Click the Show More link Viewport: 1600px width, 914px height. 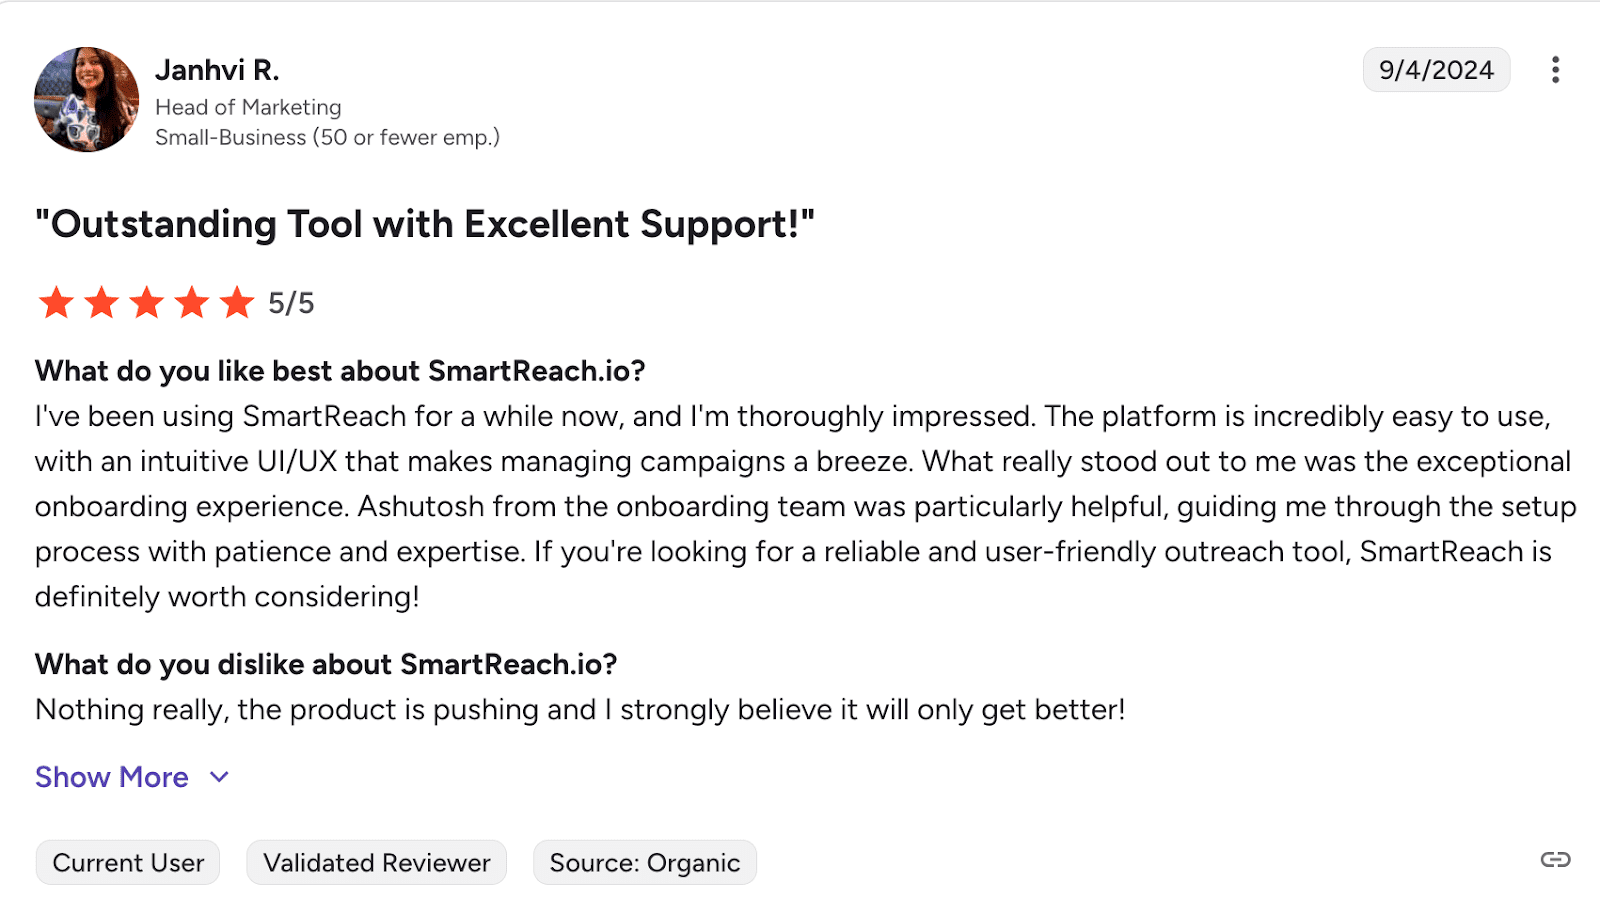[x=112, y=777]
